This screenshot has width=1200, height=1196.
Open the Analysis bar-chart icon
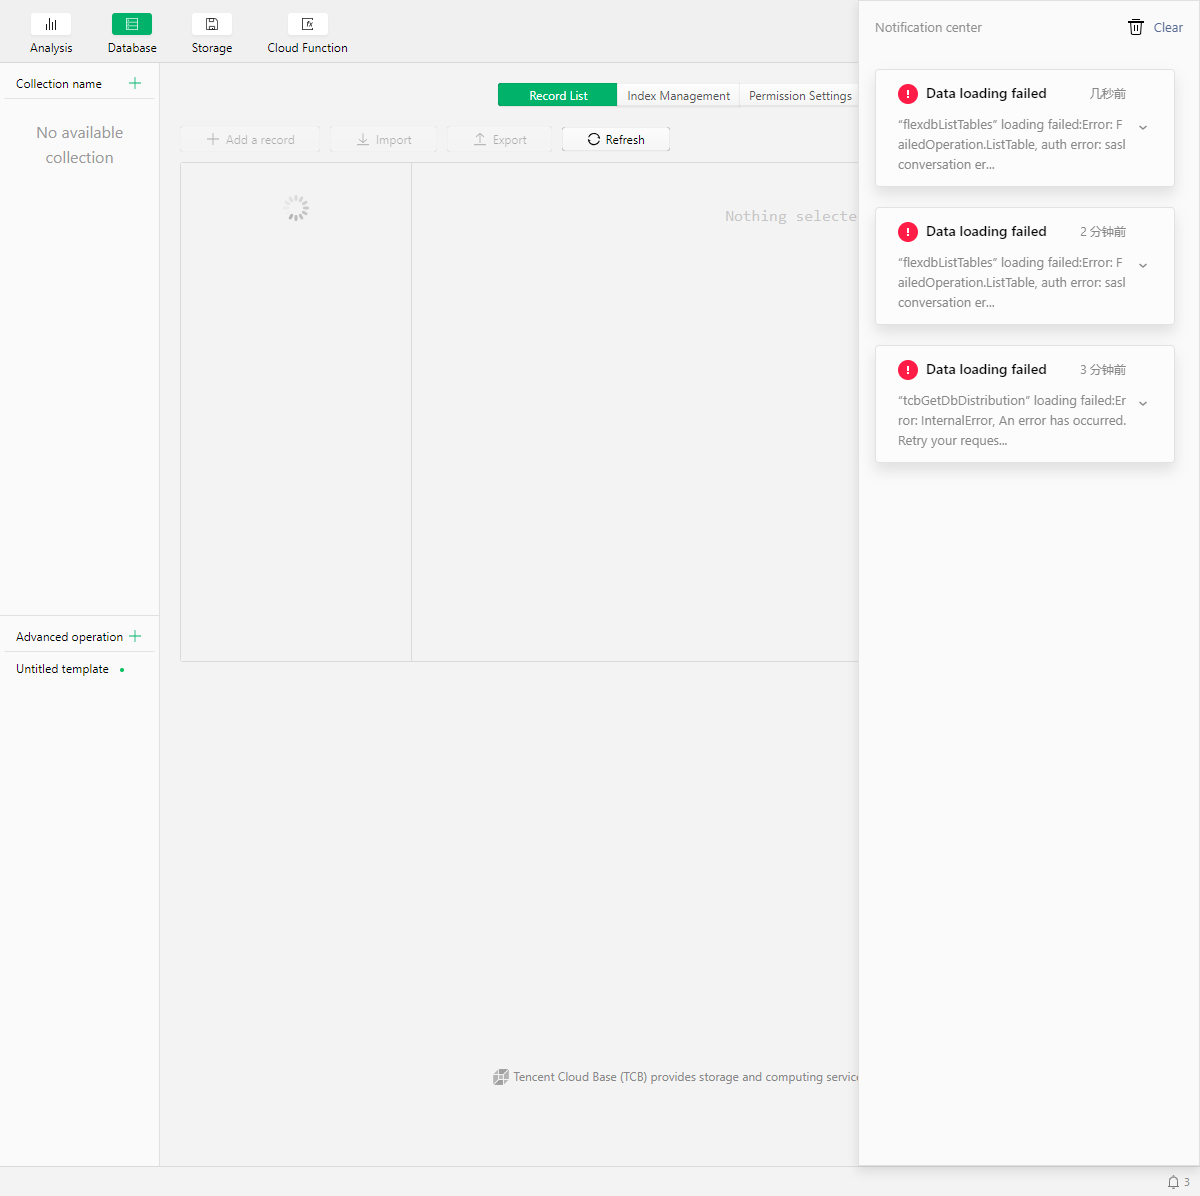tap(51, 24)
